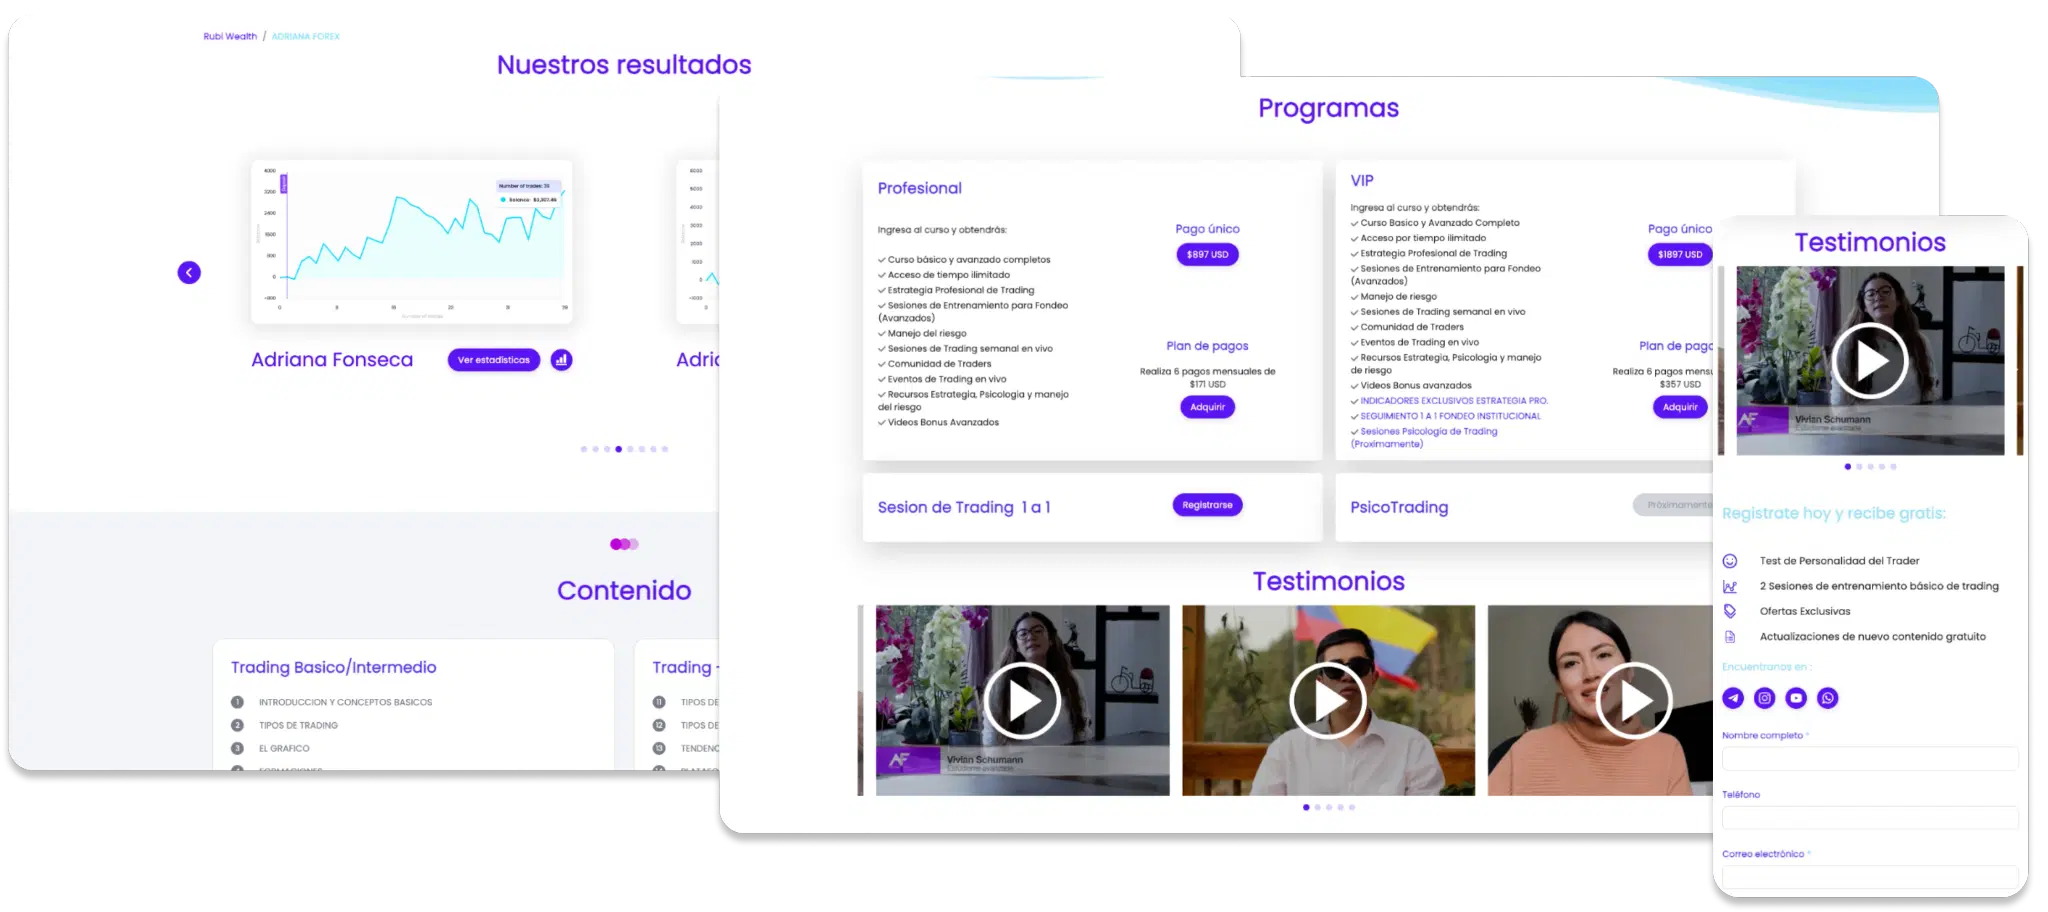
Task: Open the ADRIANA FOREX breadcrumb link
Action: click(x=306, y=36)
